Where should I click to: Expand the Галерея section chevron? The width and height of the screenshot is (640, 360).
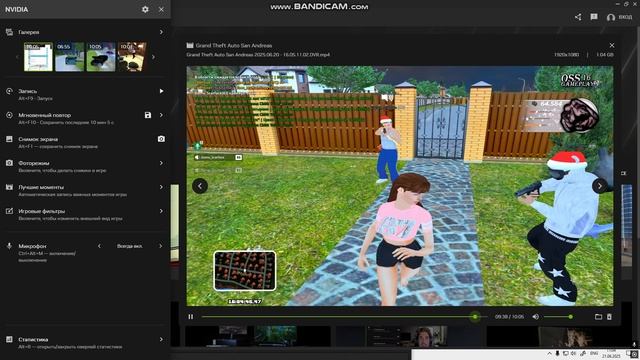pyautogui.click(x=161, y=32)
